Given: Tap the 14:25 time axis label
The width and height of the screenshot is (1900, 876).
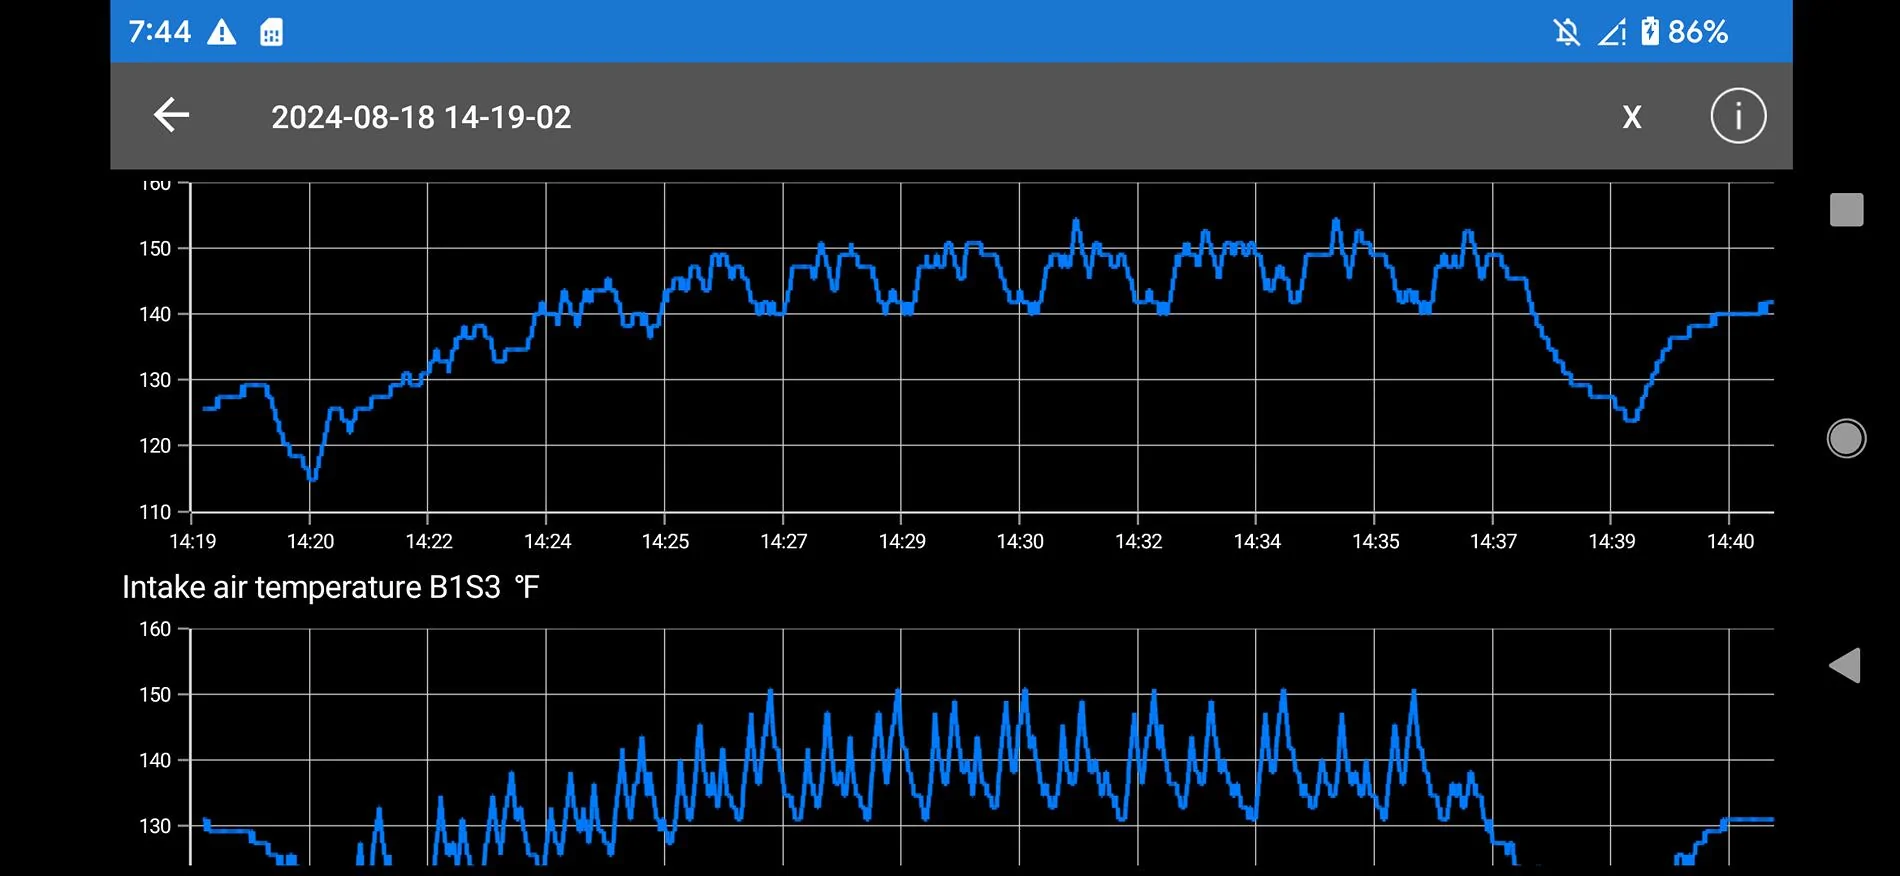Looking at the screenshot, I should (x=665, y=541).
